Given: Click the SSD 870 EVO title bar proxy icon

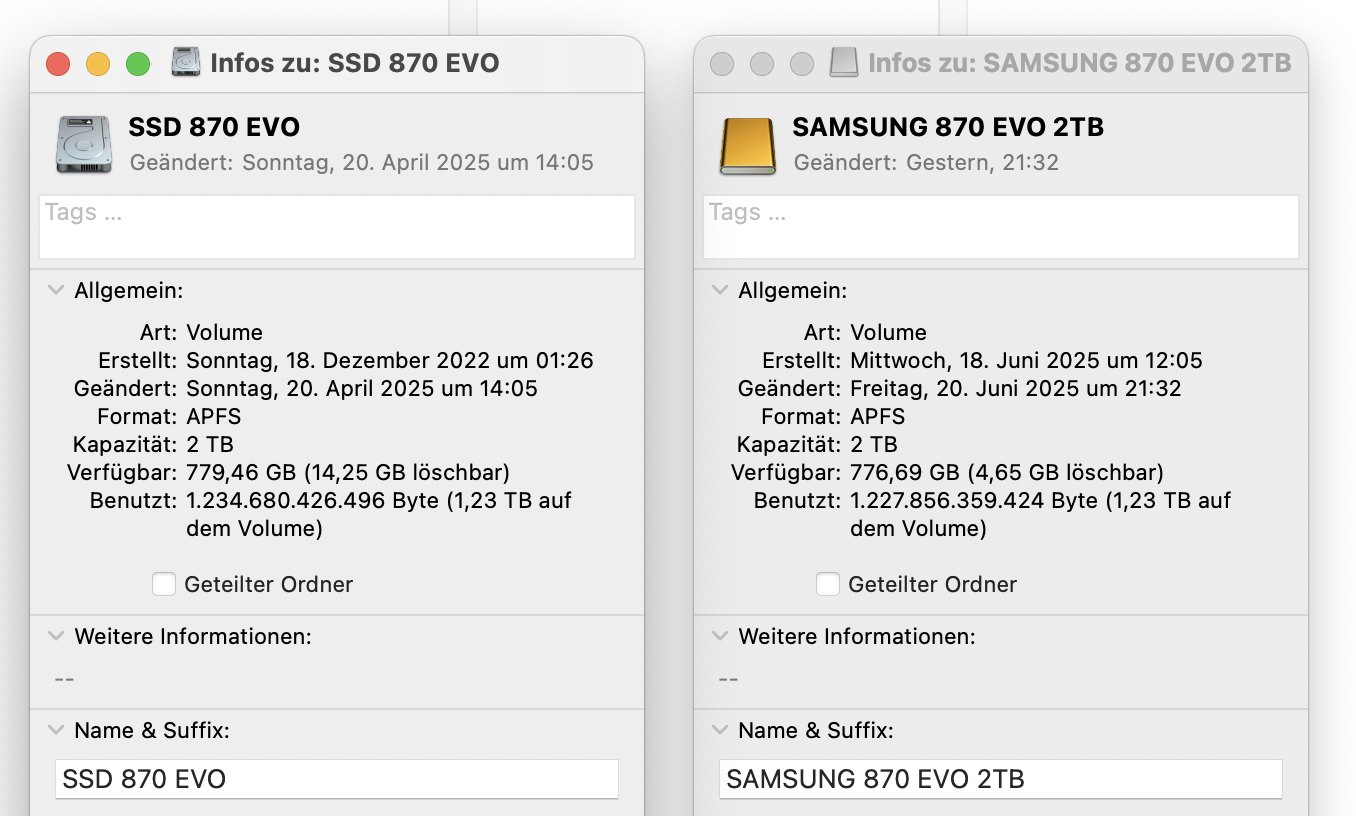Looking at the screenshot, I should [186, 63].
